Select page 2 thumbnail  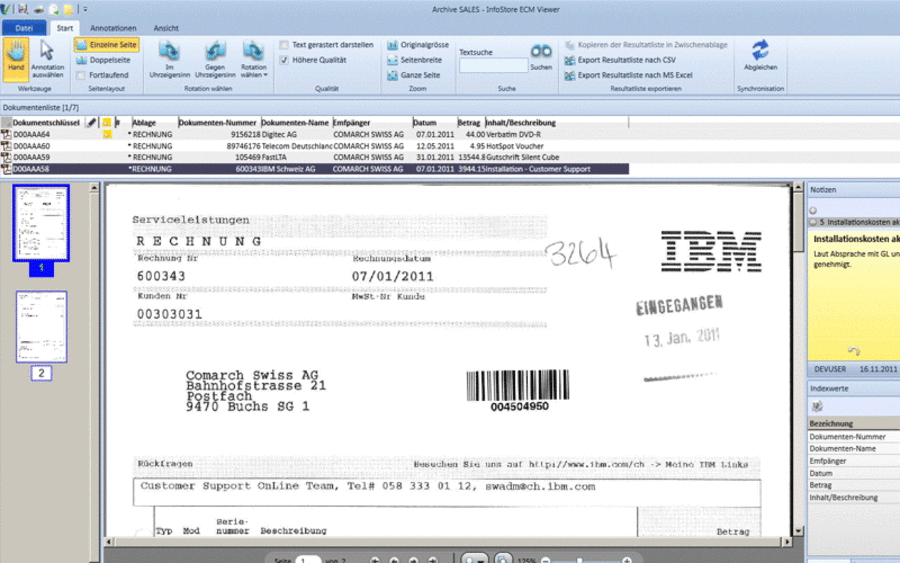click(41, 327)
